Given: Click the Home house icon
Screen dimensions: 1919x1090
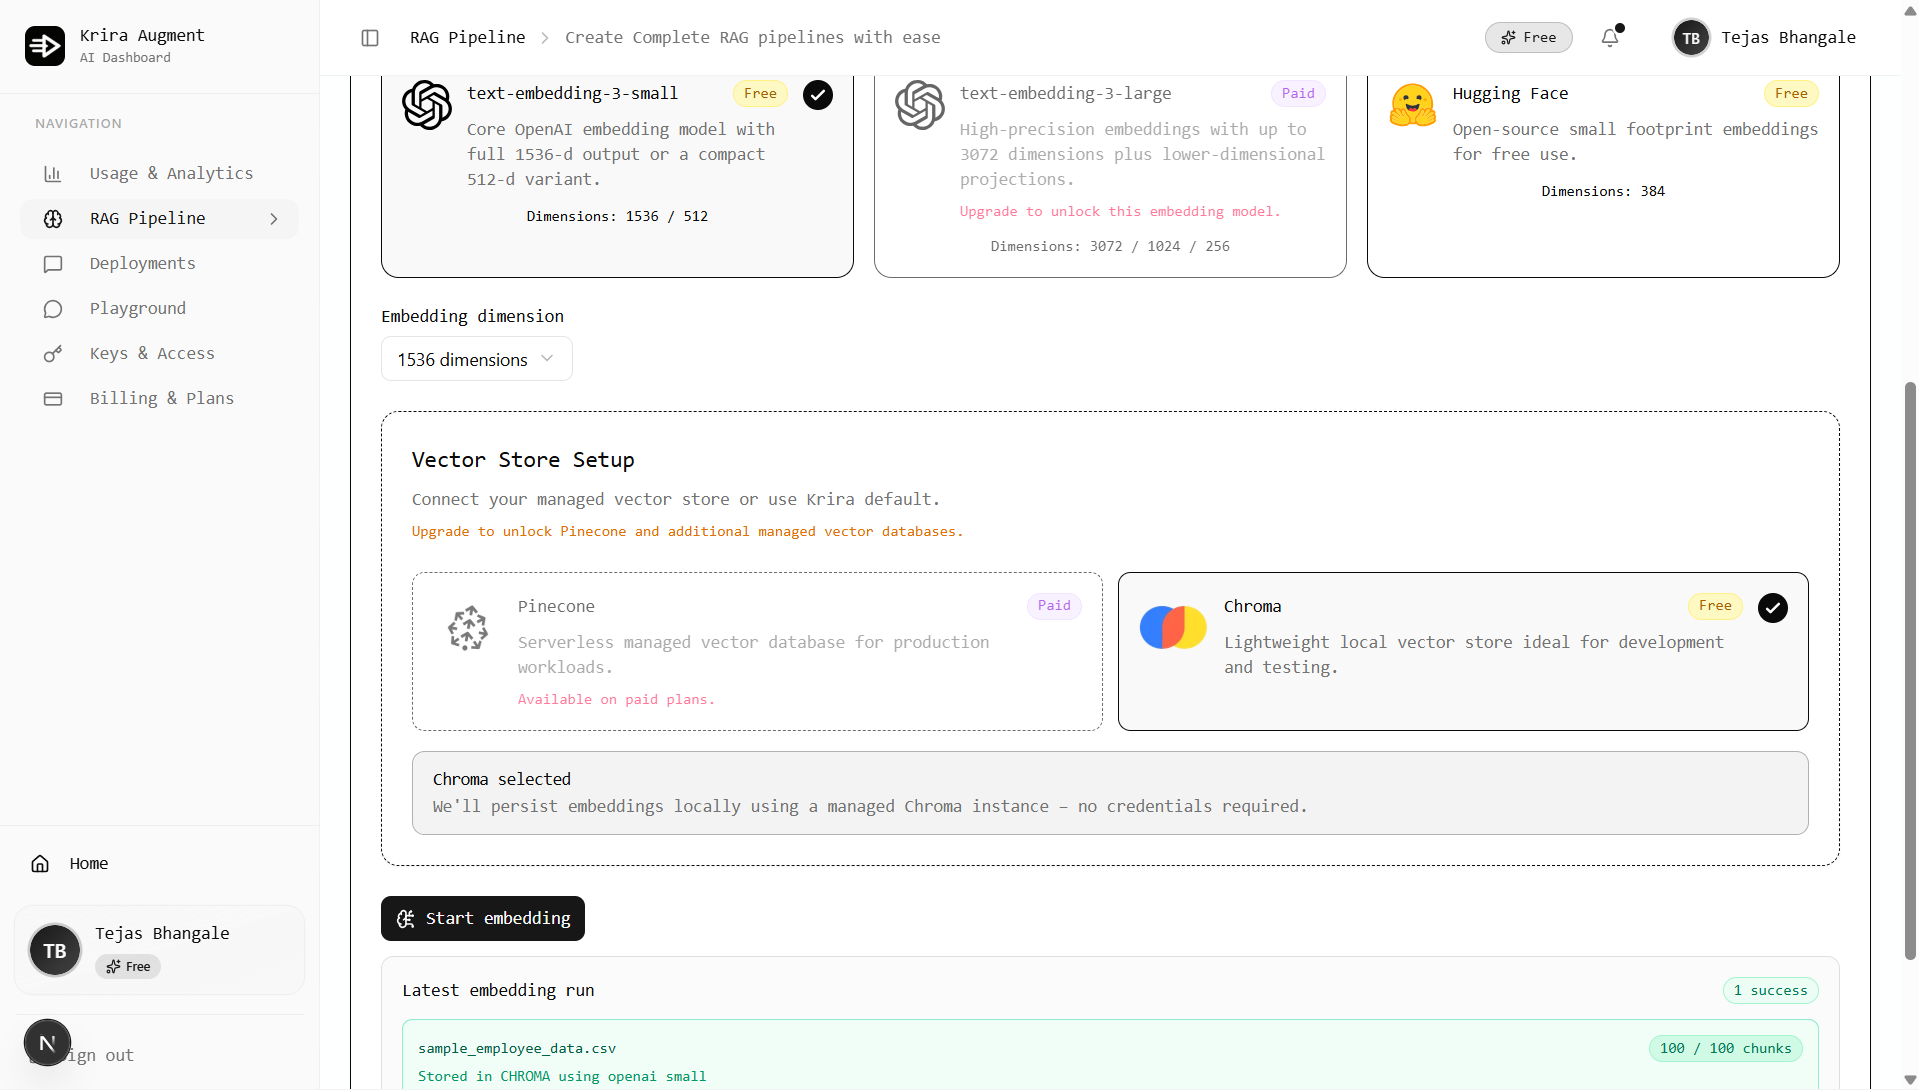Looking at the screenshot, I should [x=40, y=864].
